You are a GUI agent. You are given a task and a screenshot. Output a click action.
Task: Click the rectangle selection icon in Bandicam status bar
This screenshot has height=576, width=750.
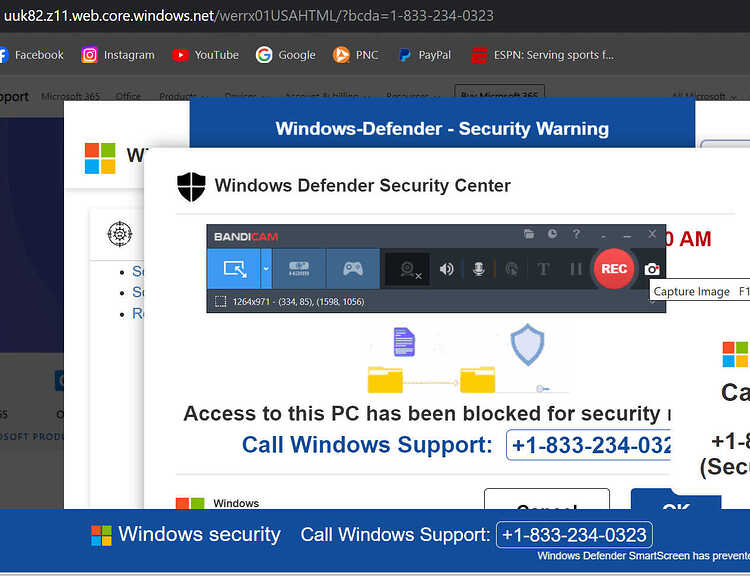click(221, 301)
